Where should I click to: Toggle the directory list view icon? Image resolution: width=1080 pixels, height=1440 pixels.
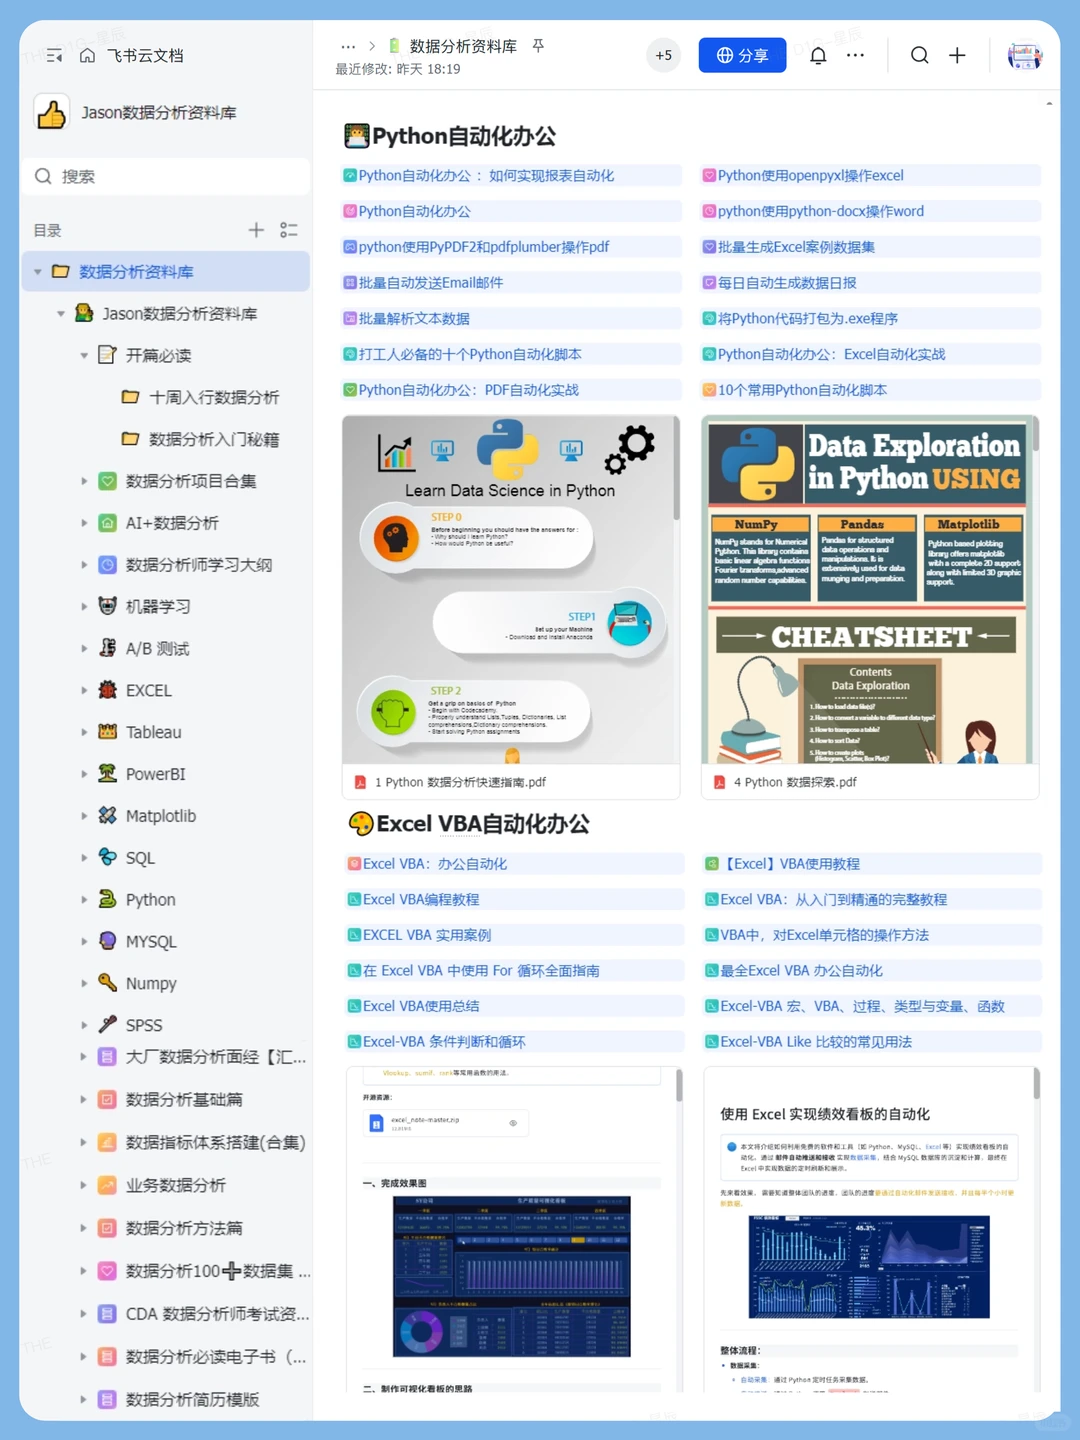click(289, 230)
